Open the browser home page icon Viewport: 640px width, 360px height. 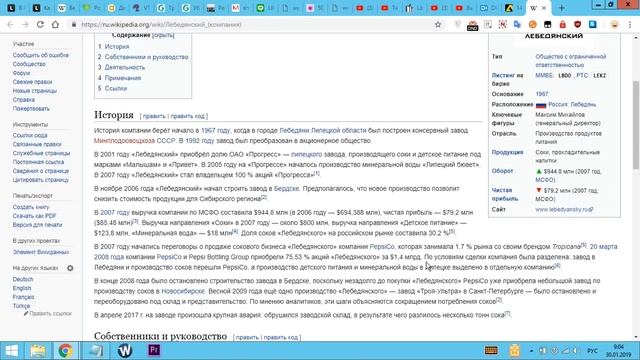point(55,24)
